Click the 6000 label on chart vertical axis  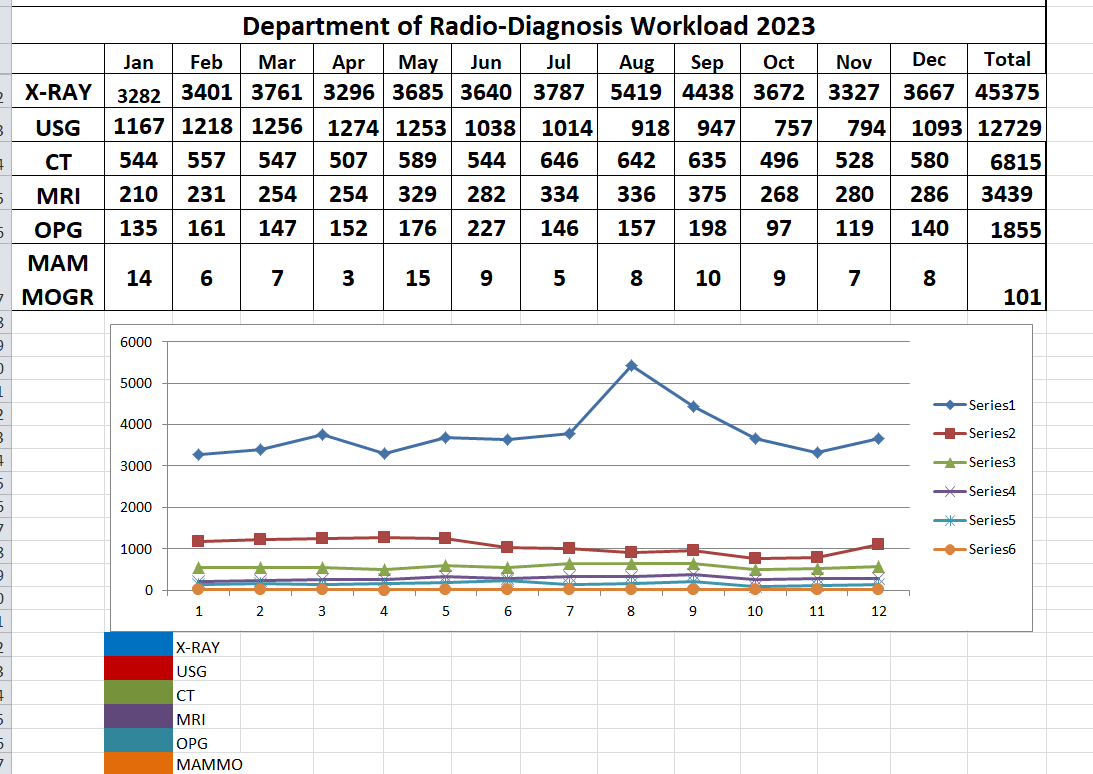(x=135, y=342)
